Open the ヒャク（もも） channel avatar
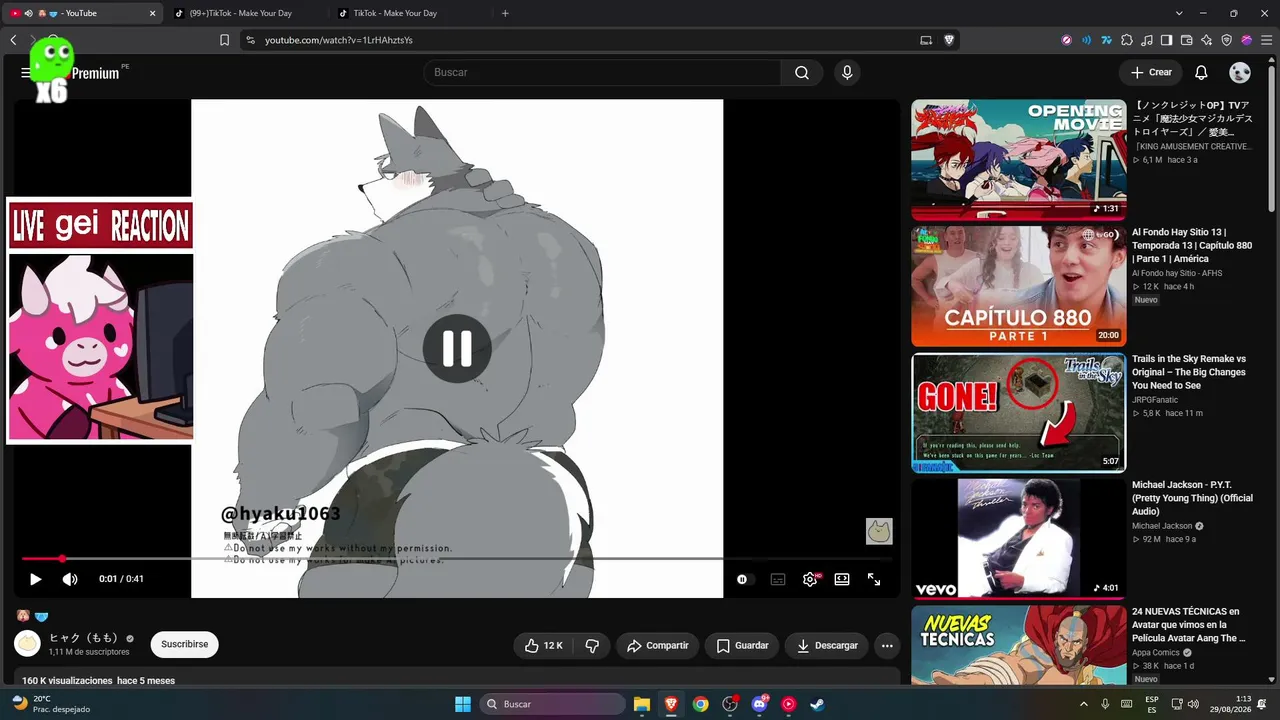The height and width of the screenshot is (720, 1280). coord(28,644)
